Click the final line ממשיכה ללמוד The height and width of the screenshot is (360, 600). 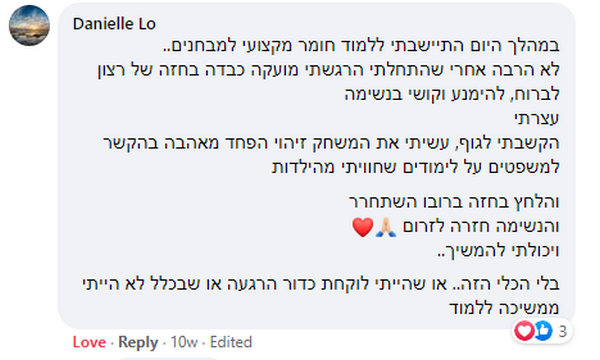click(x=504, y=308)
